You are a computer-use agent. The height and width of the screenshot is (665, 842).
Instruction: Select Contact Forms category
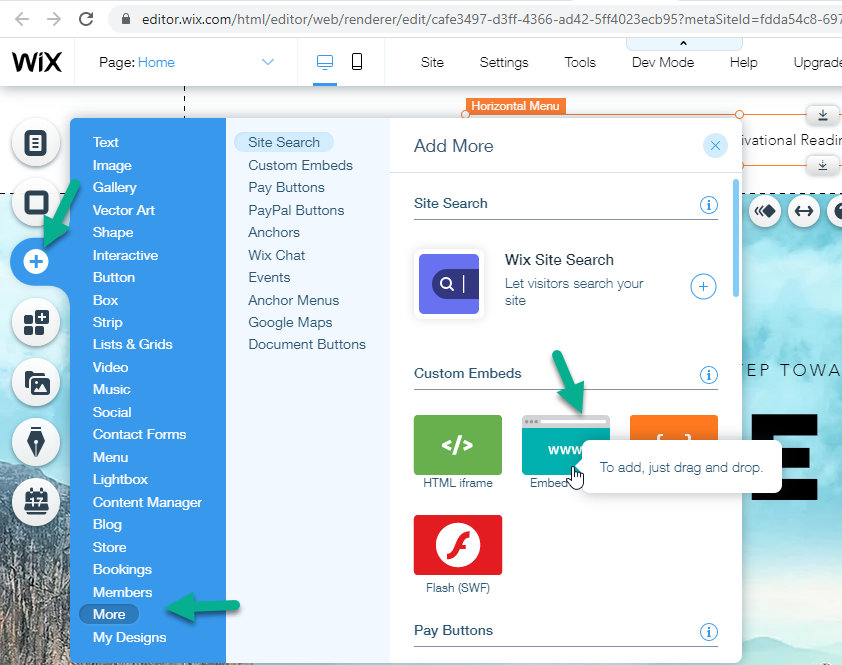tap(139, 434)
